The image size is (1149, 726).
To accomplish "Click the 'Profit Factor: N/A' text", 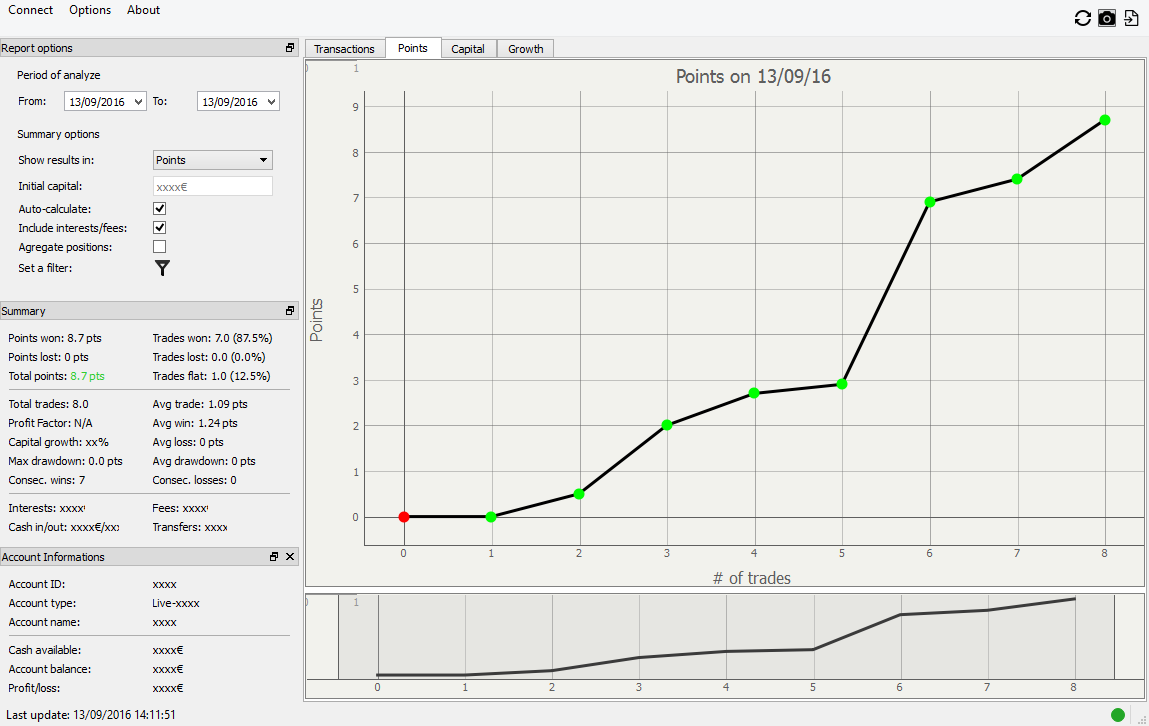I will pos(51,423).
